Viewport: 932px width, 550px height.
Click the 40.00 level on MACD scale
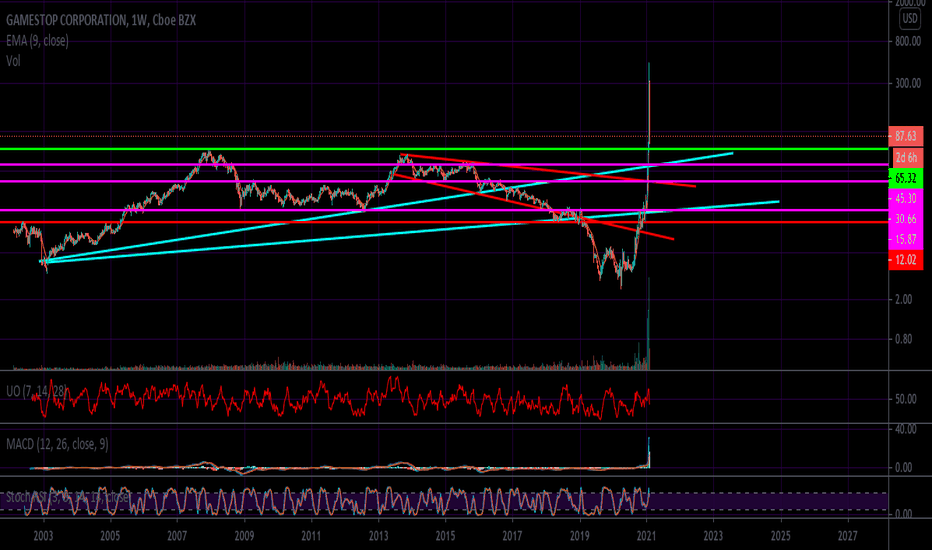click(x=906, y=429)
